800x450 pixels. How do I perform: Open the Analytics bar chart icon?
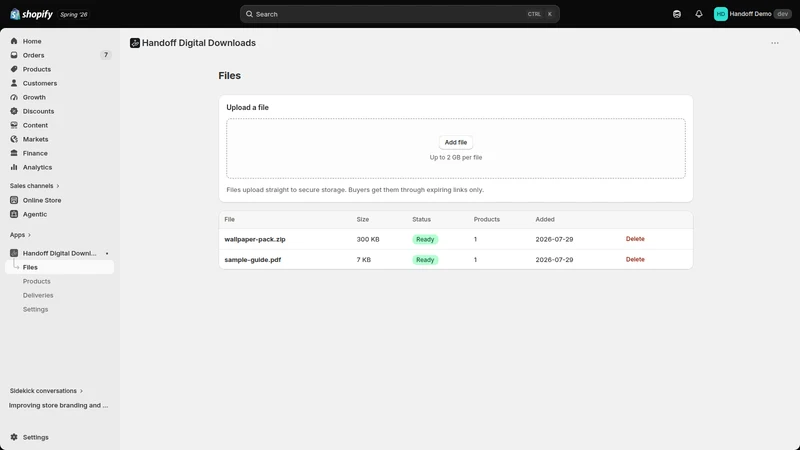pos(14,167)
